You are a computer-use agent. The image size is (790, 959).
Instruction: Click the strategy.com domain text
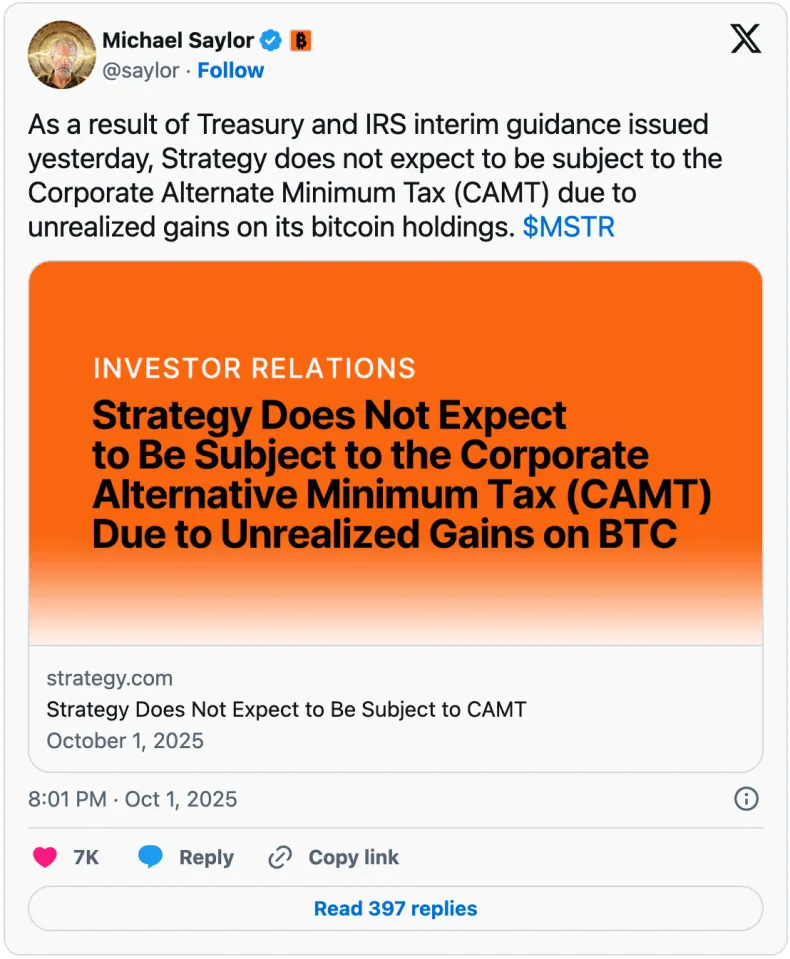pos(109,678)
